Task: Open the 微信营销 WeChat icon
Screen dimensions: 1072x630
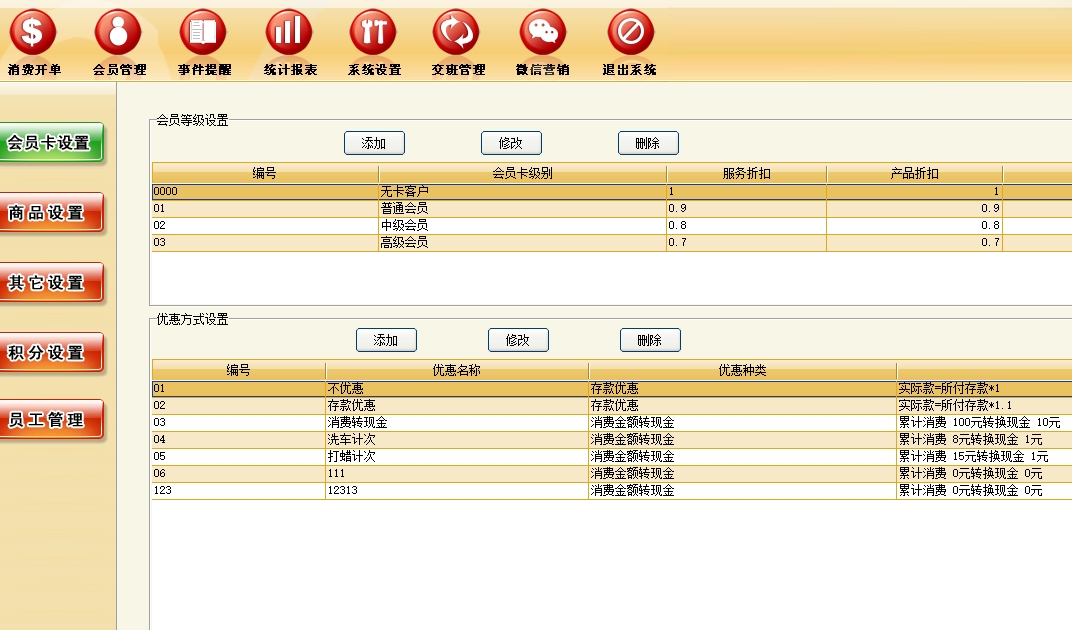Action: [x=543, y=33]
